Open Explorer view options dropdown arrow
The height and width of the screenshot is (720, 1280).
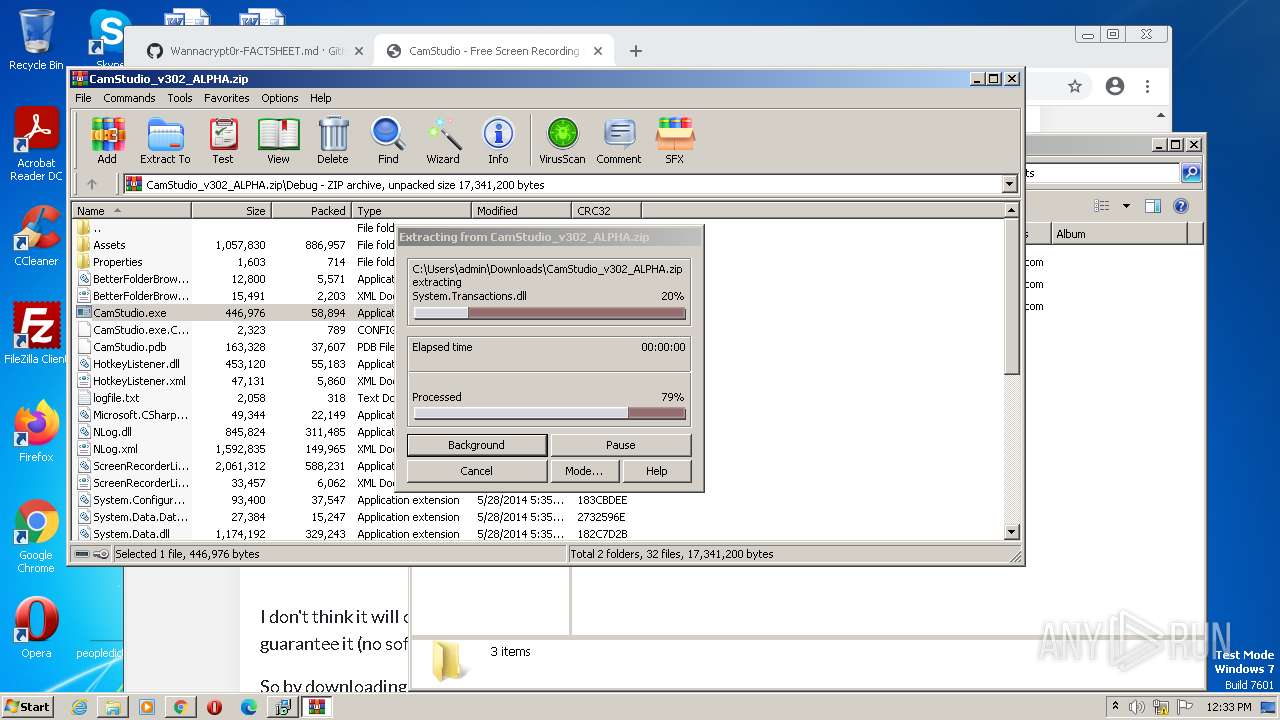(1126, 206)
